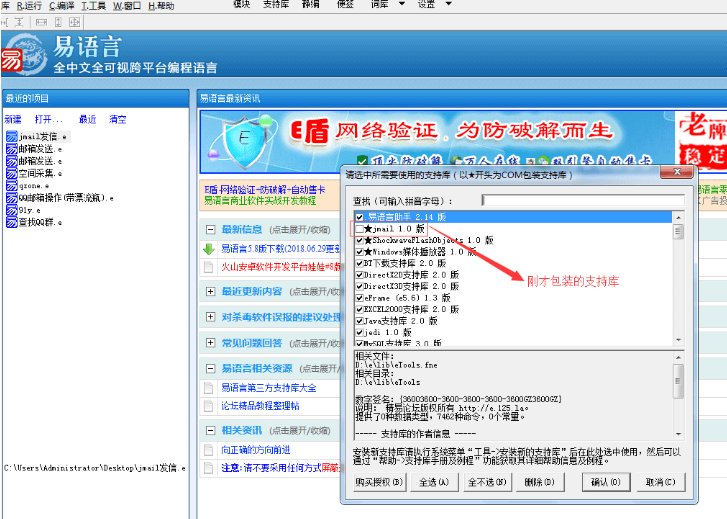Open the 易语言5.8版下载 news link
The width and height of the screenshot is (727, 519).
[281, 249]
